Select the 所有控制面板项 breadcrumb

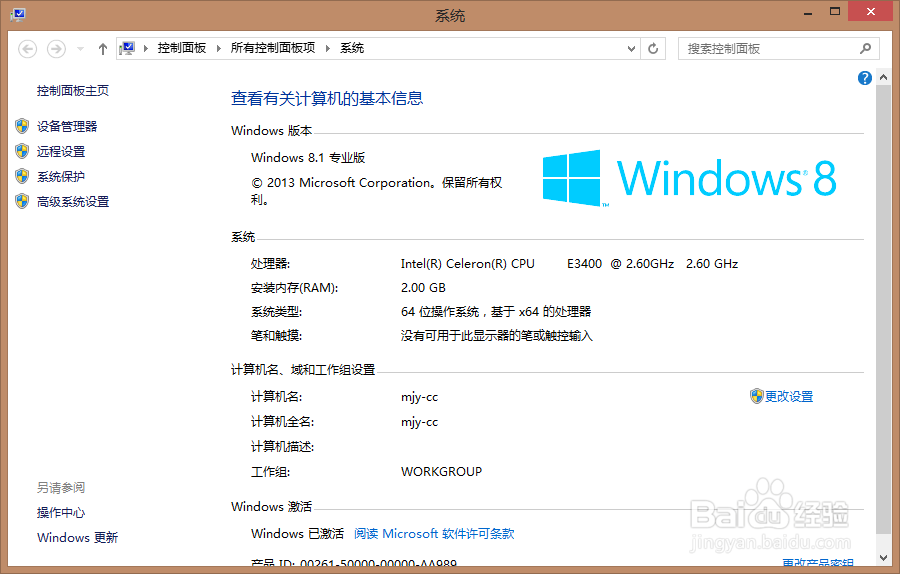273,48
